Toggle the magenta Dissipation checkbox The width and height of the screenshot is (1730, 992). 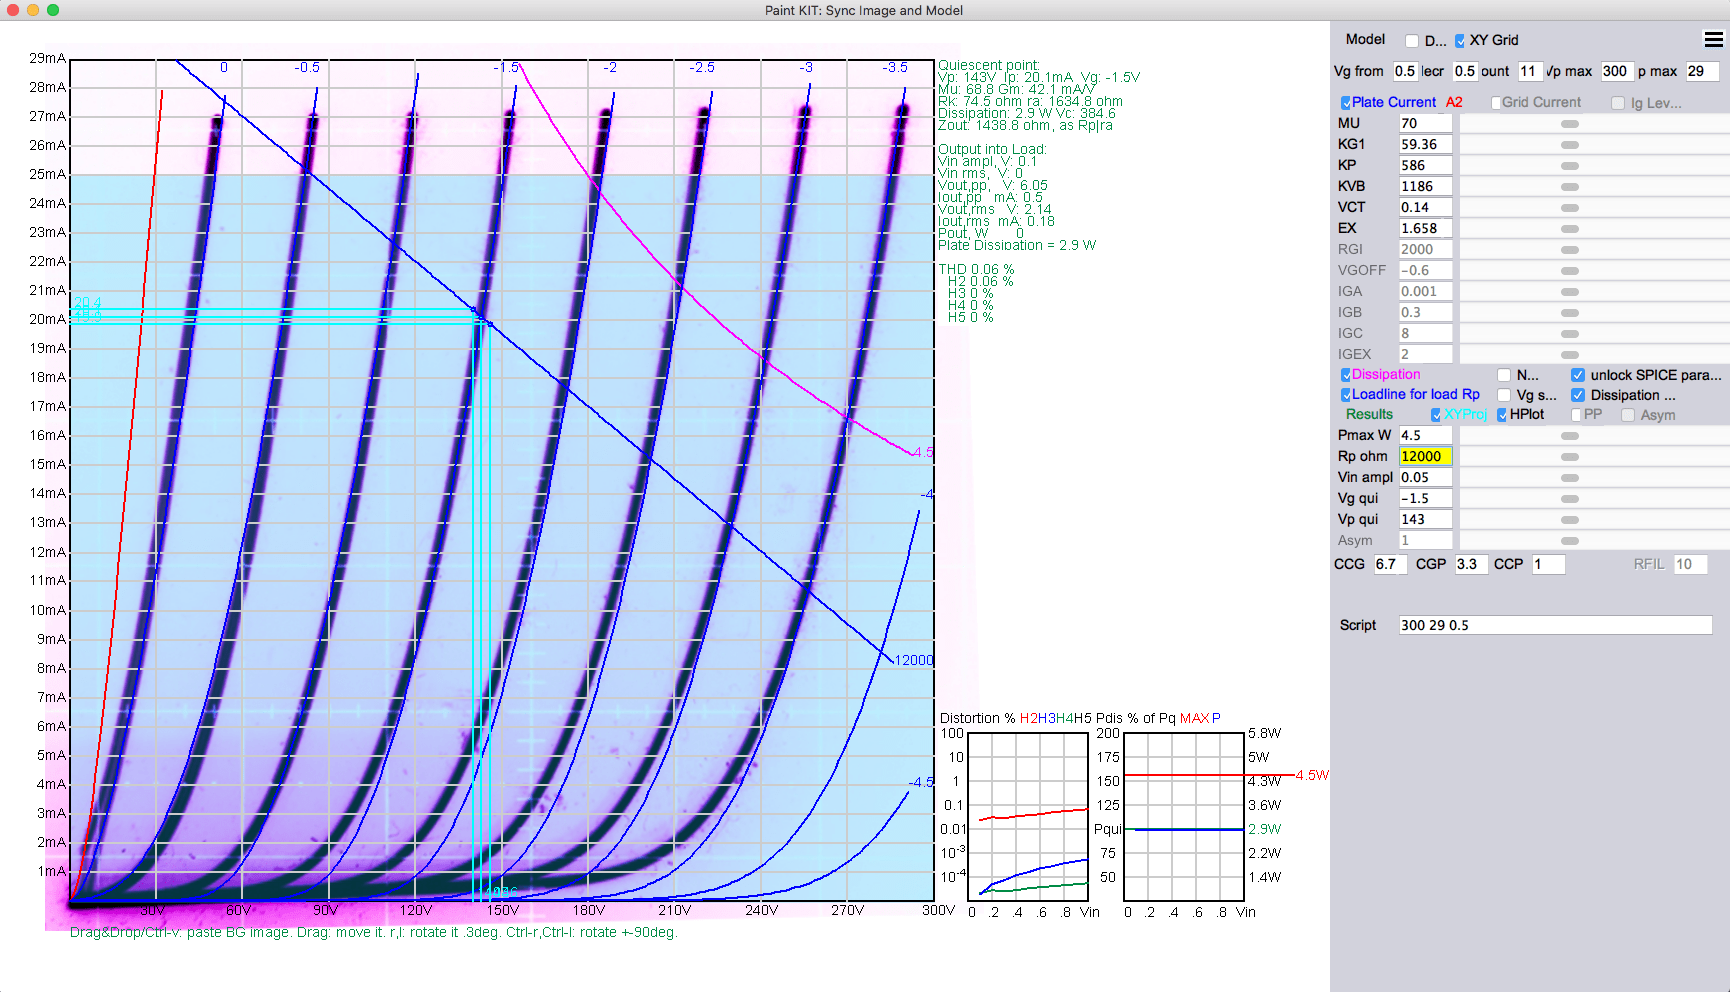pos(1345,375)
